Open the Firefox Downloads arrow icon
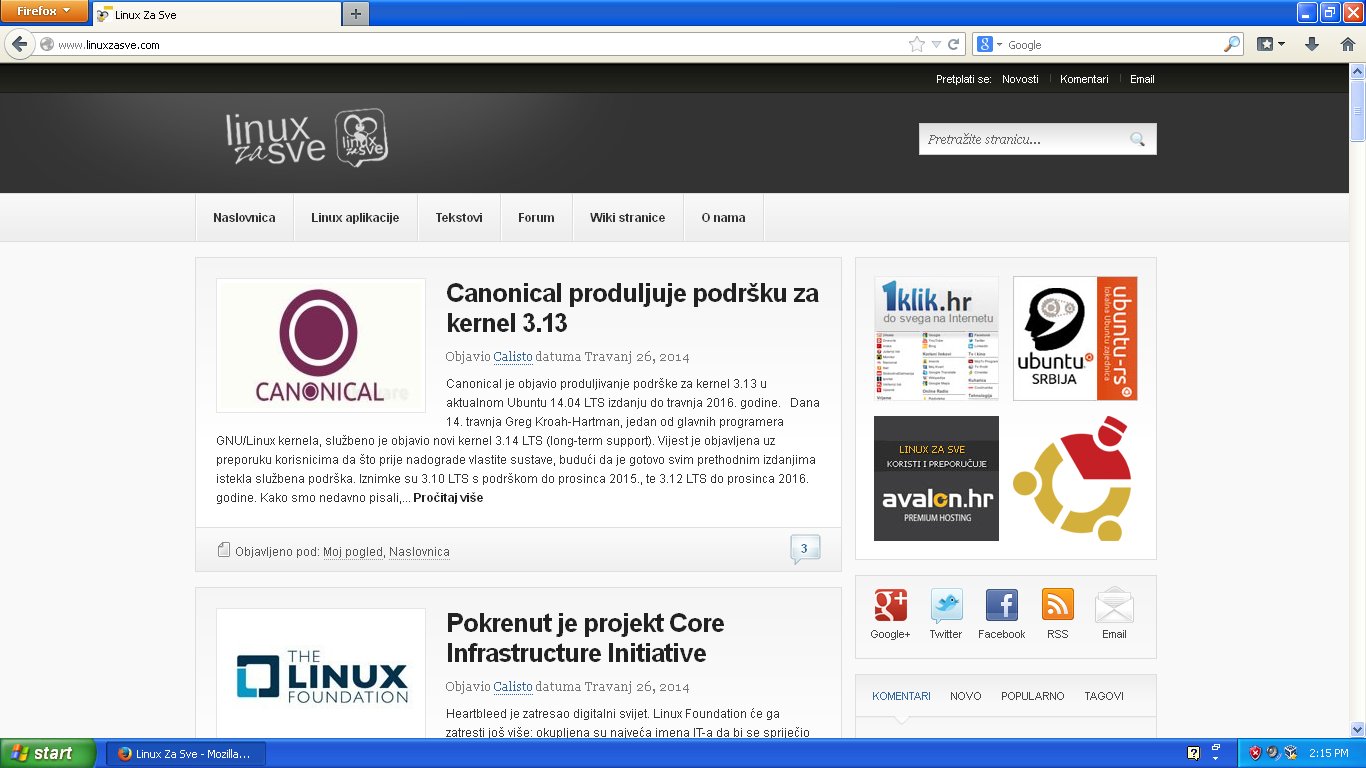The height and width of the screenshot is (768, 1366). pyautogui.click(x=1313, y=44)
